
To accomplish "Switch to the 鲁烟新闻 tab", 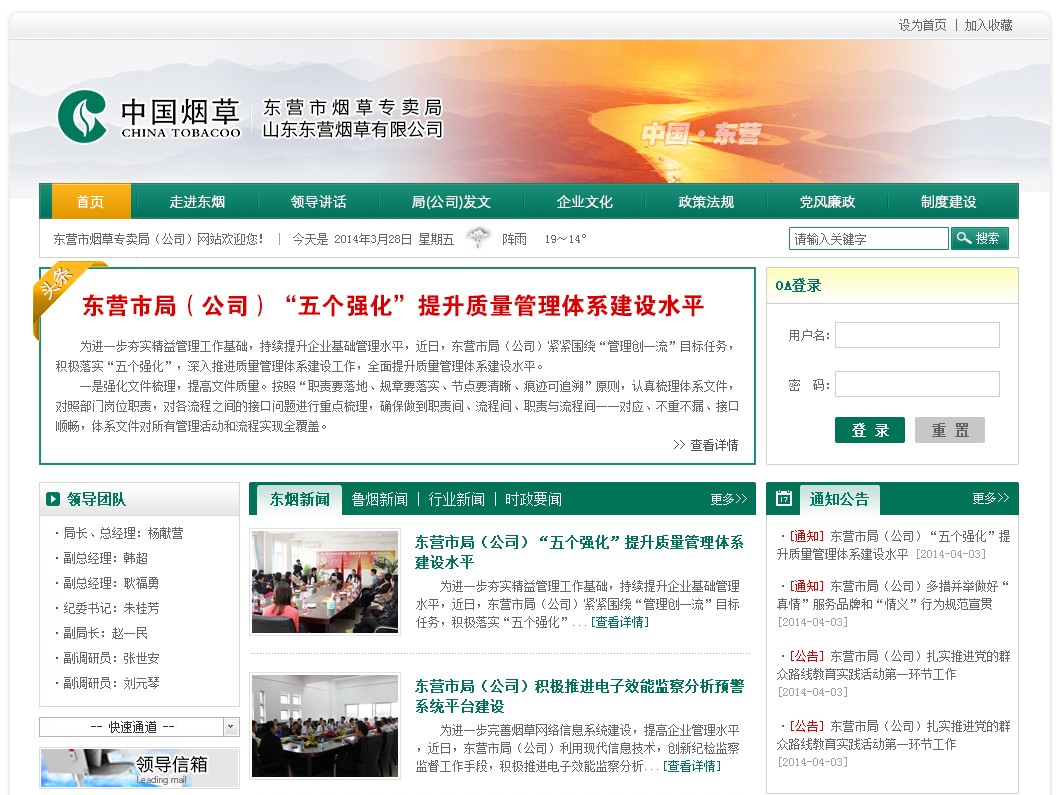I will point(381,499).
